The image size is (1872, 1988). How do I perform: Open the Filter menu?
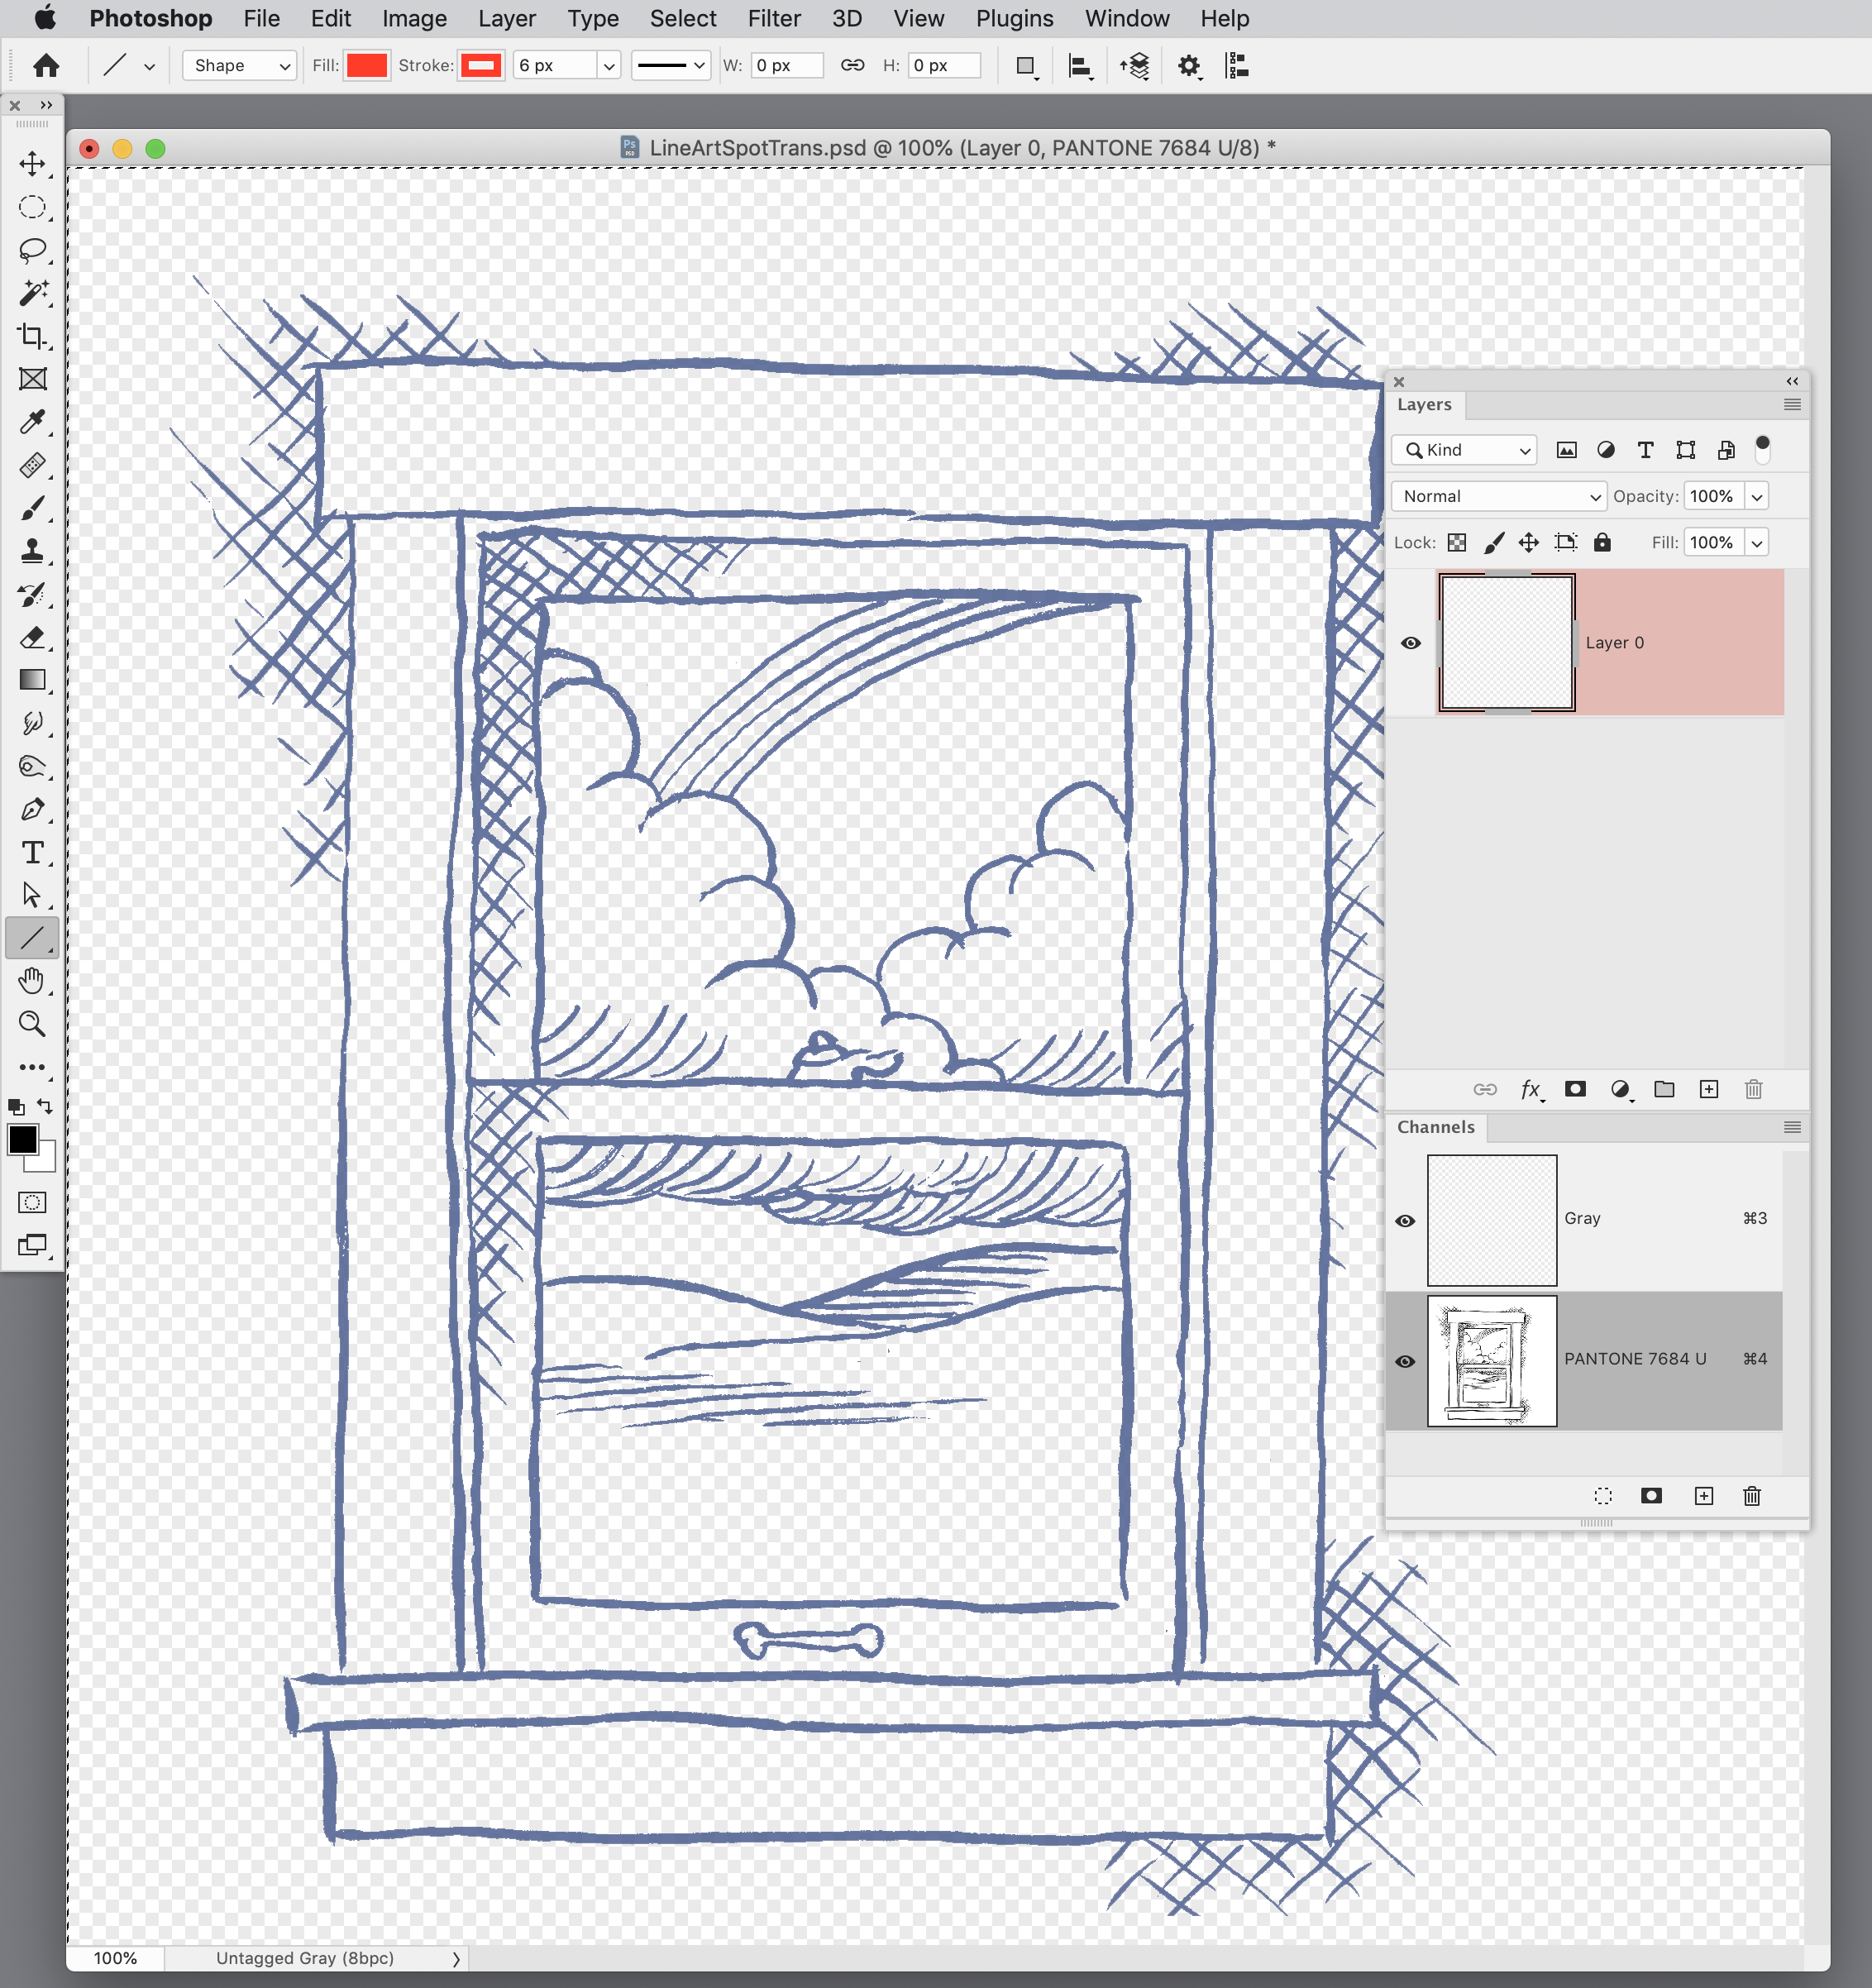coord(773,18)
